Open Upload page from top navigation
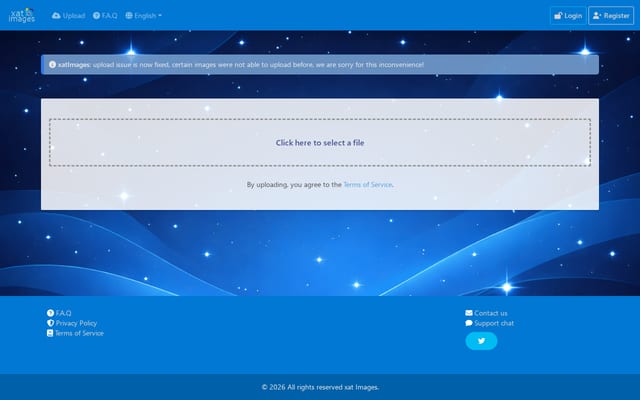 click(x=69, y=16)
